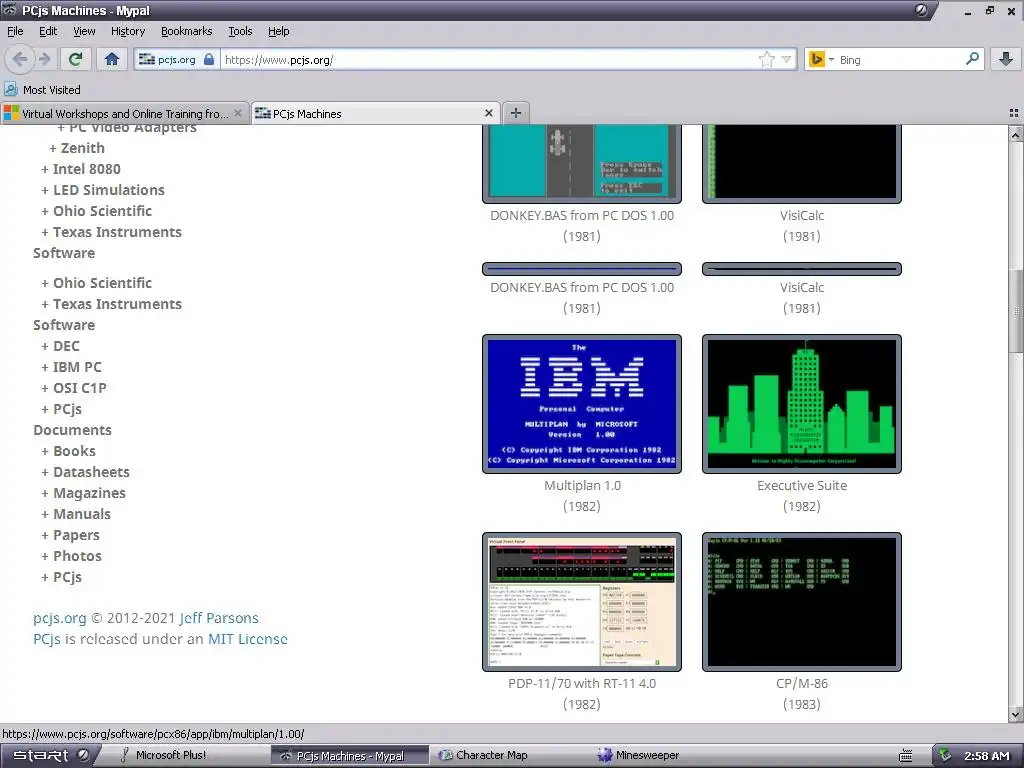Open the PDP-11/70 with RT-11 thumbnail
Image resolution: width=1024 pixels, height=768 pixels.
582,601
